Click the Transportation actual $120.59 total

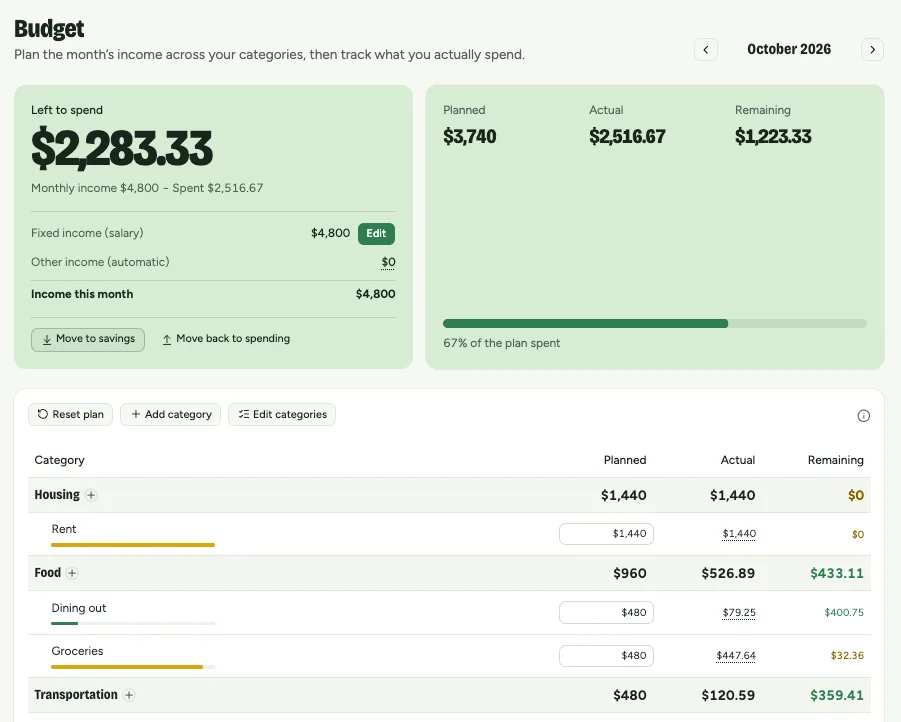click(728, 696)
